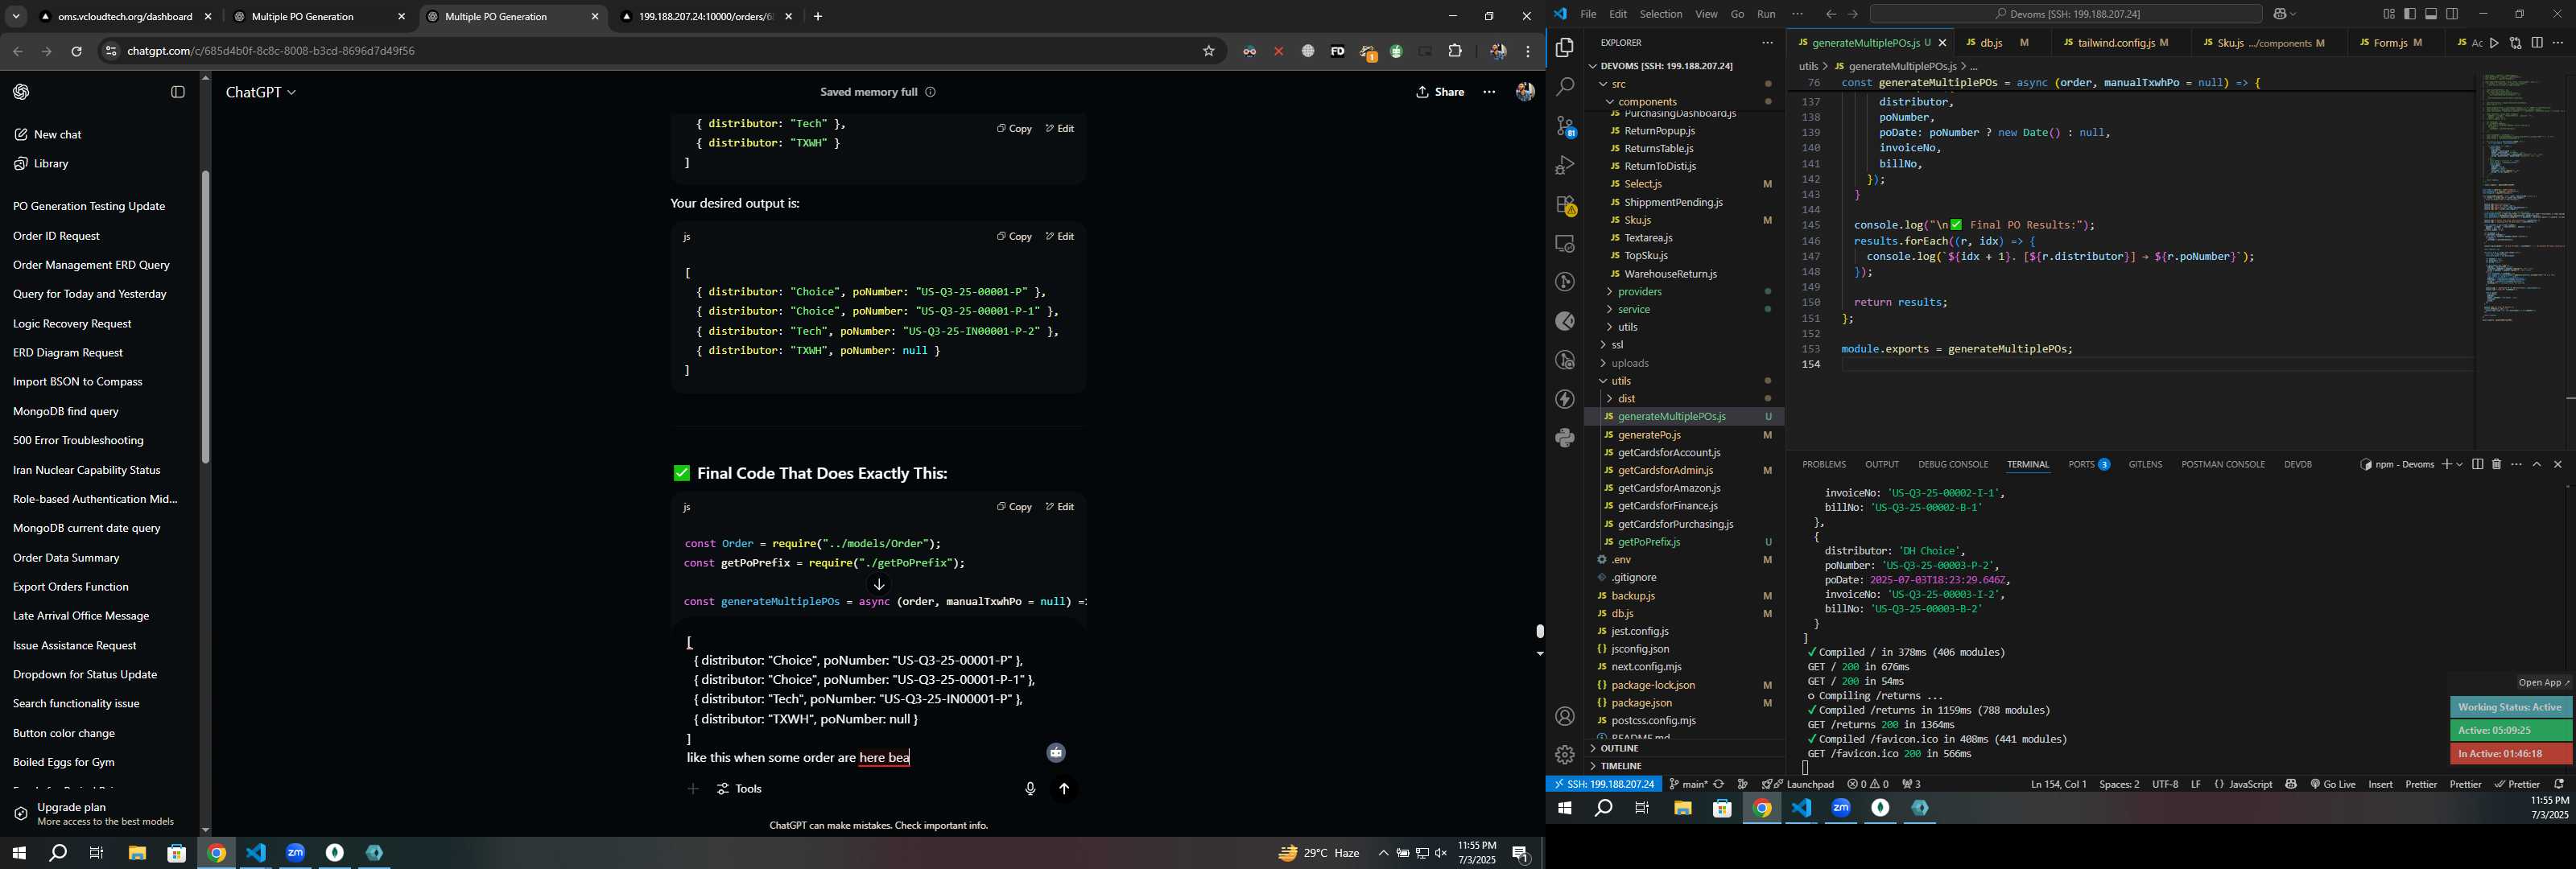This screenshot has width=2576, height=869.
Task: Open VS Code Source Control icon
Action: [1565, 126]
